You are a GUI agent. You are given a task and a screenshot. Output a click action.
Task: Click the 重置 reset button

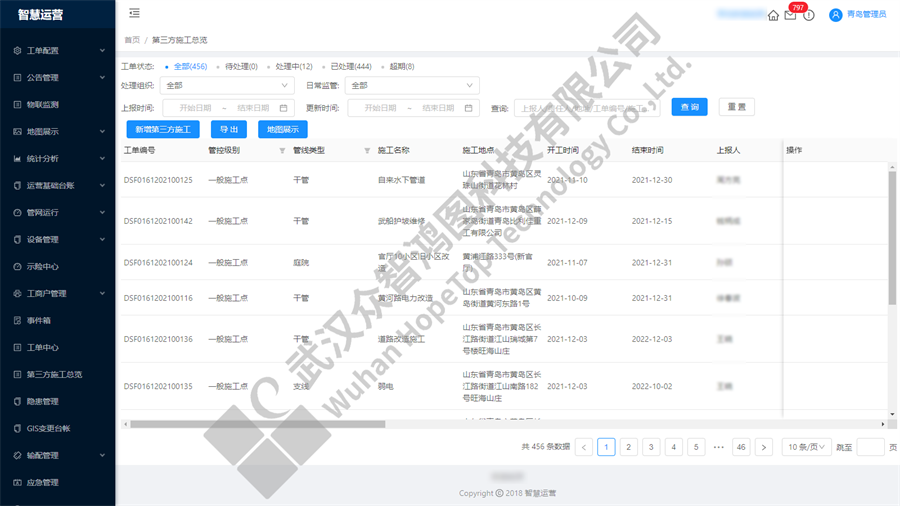tap(736, 107)
